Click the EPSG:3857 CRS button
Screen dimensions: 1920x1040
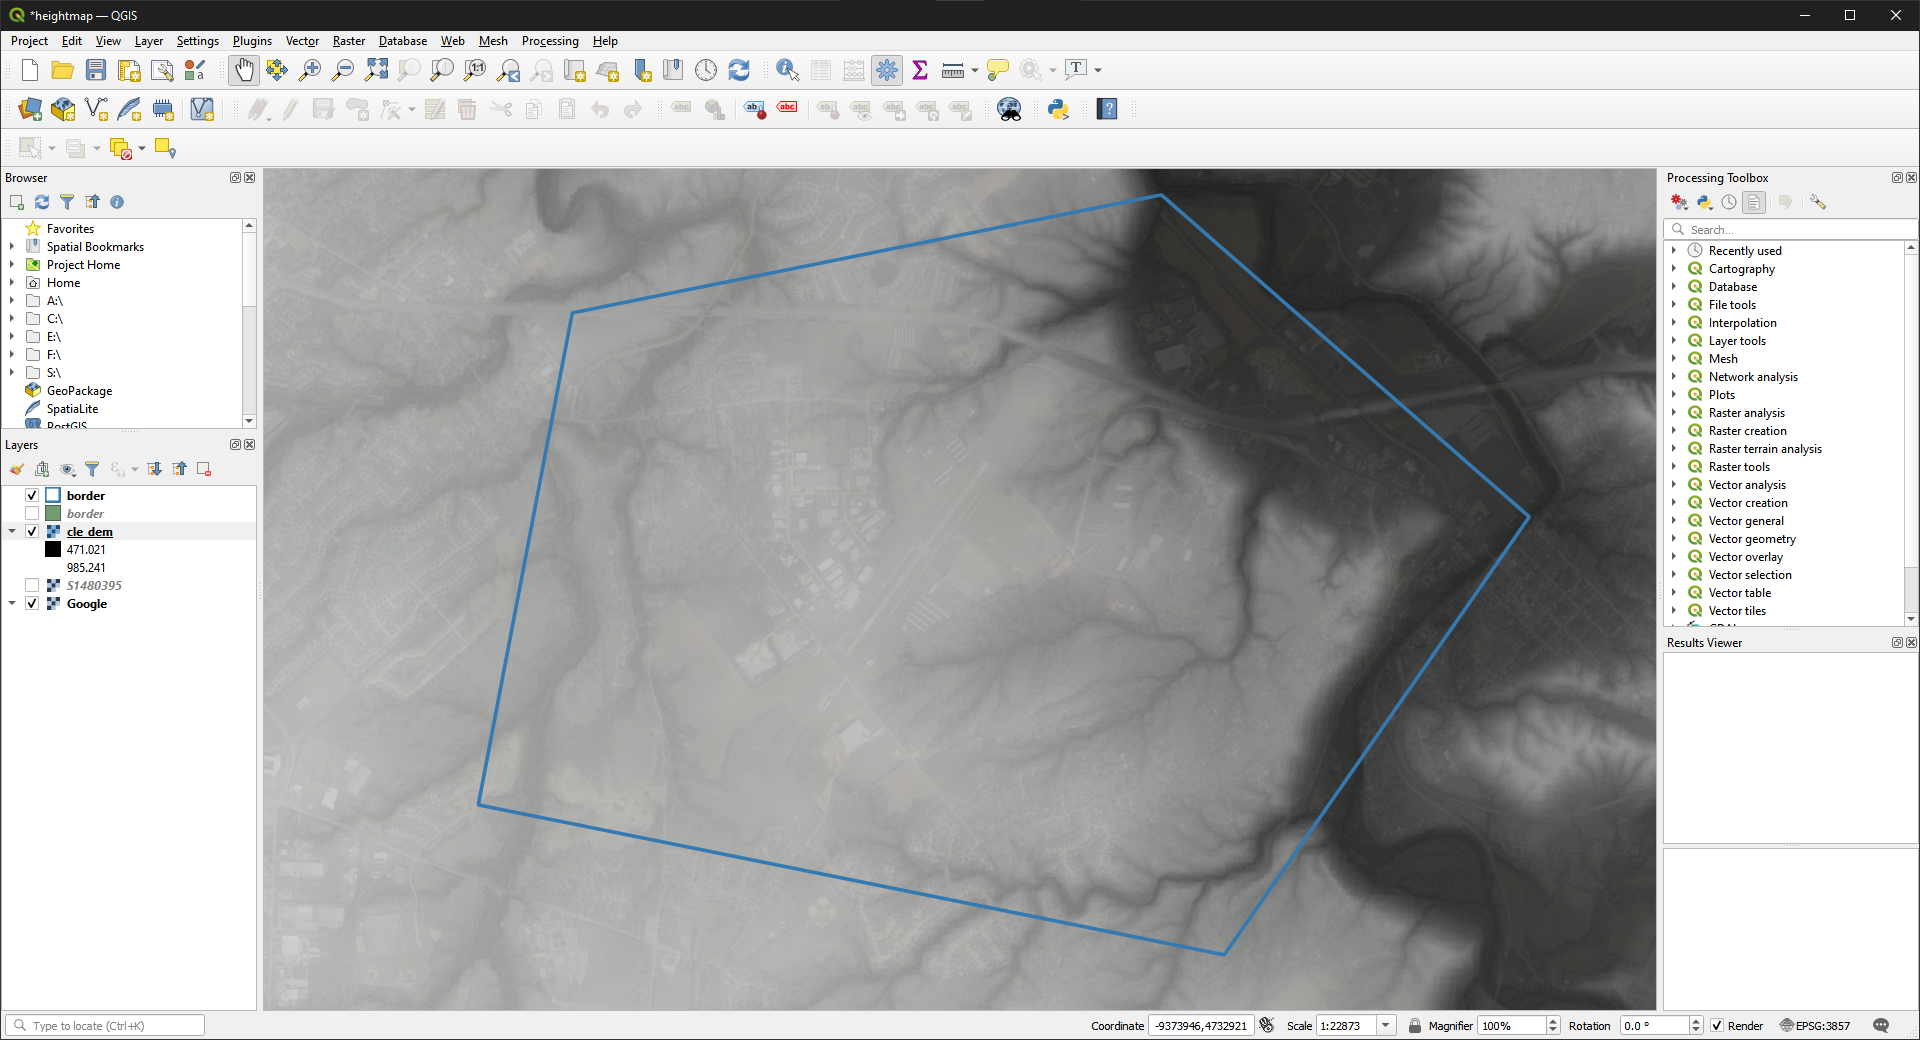(1815, 1026)
